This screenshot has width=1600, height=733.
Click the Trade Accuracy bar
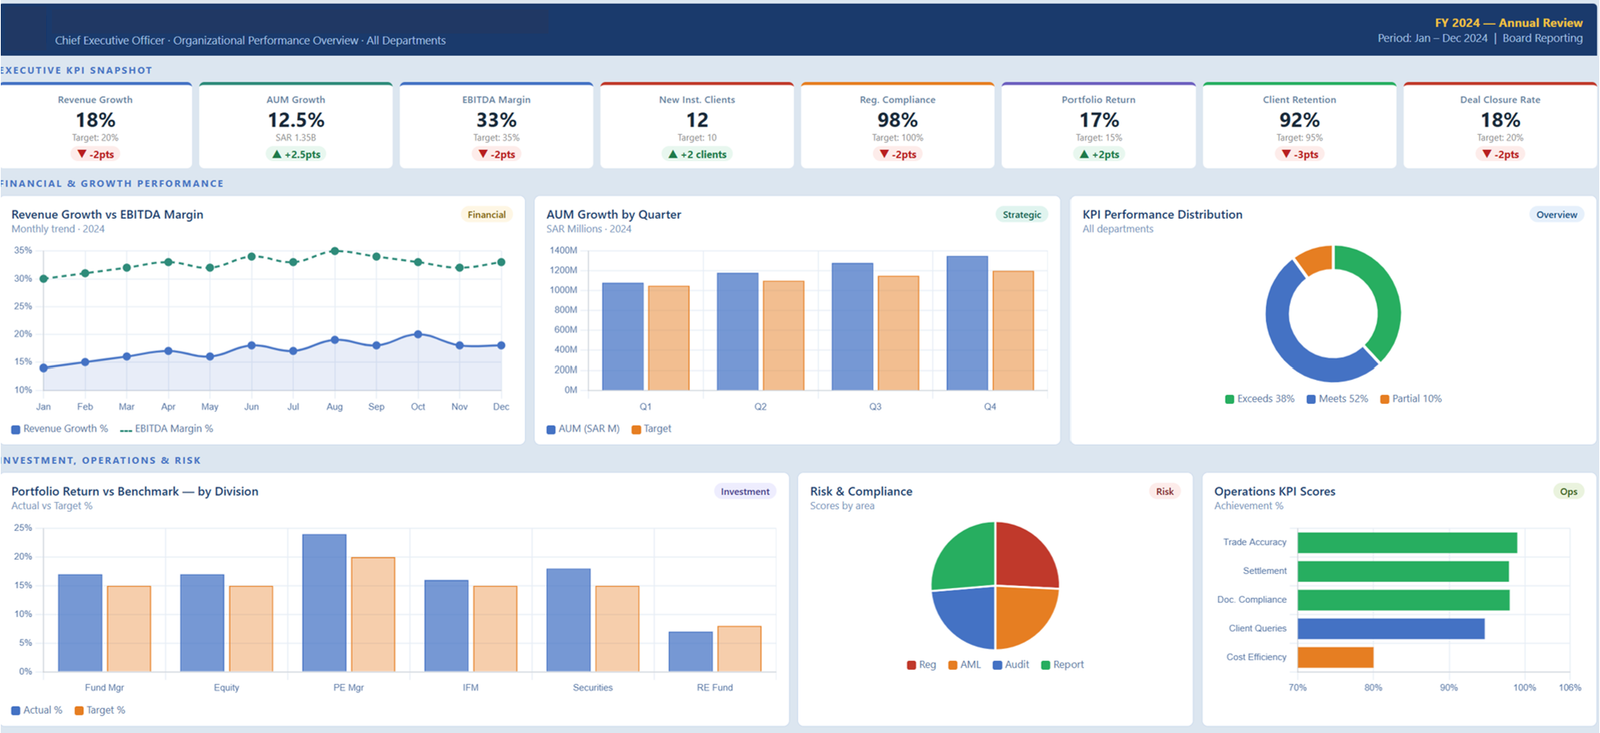[1407, 543]
